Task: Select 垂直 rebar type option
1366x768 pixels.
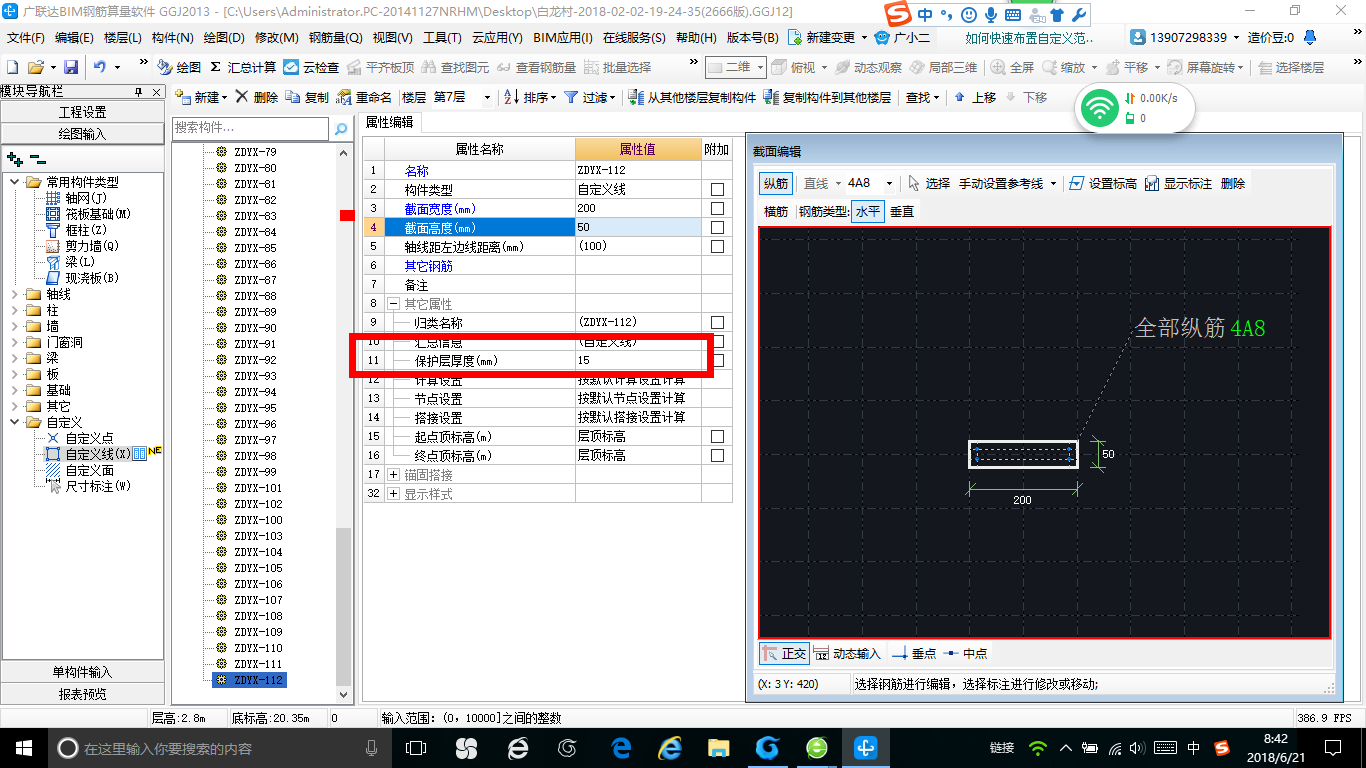Action: tap(902, 212)
